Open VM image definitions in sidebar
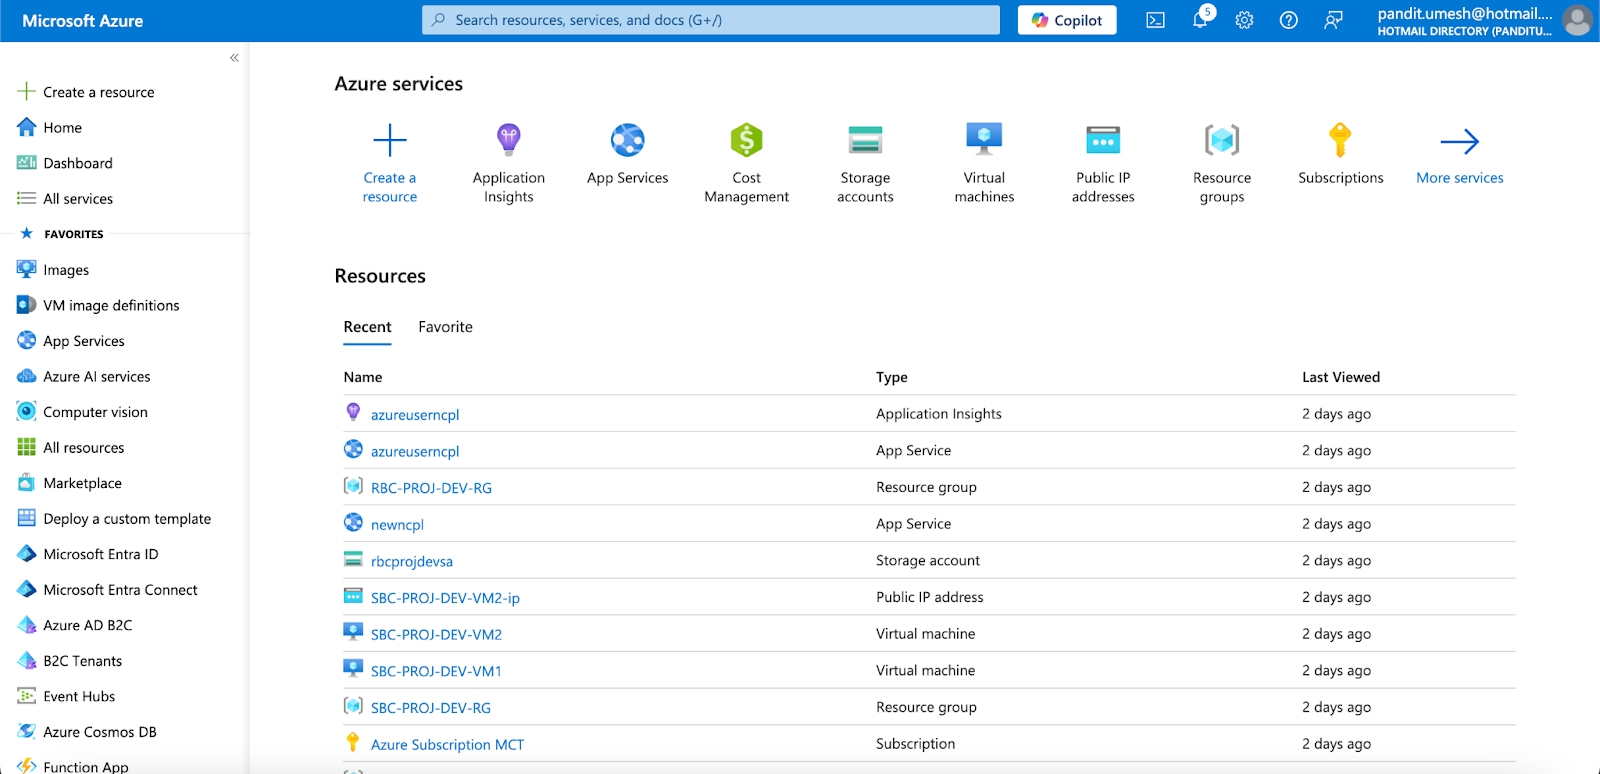Image resolution: width=1600 pixels, height=774 pixels. click(111, 305)
